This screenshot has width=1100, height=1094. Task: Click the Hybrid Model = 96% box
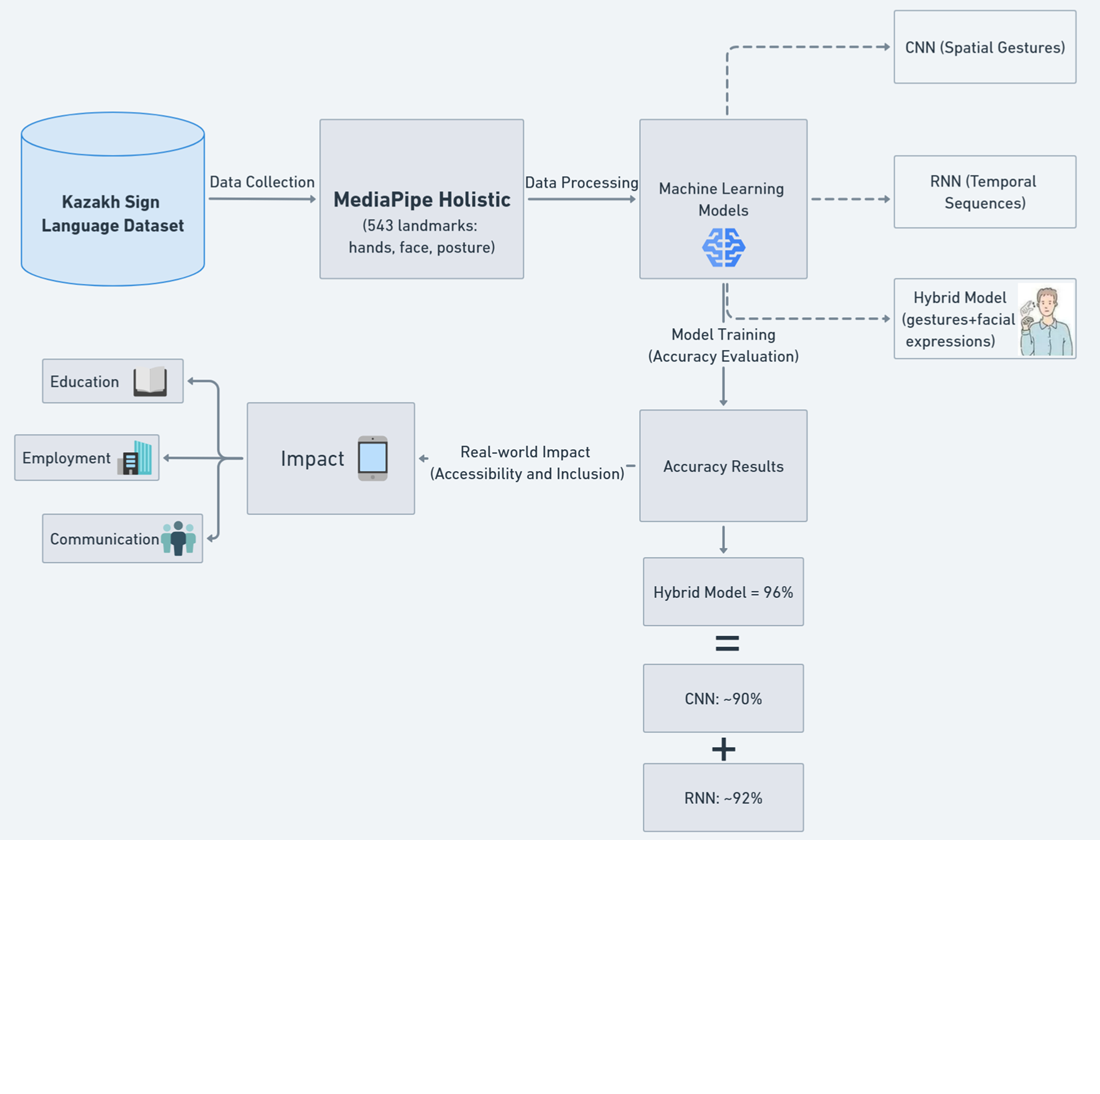click(723, 592)
